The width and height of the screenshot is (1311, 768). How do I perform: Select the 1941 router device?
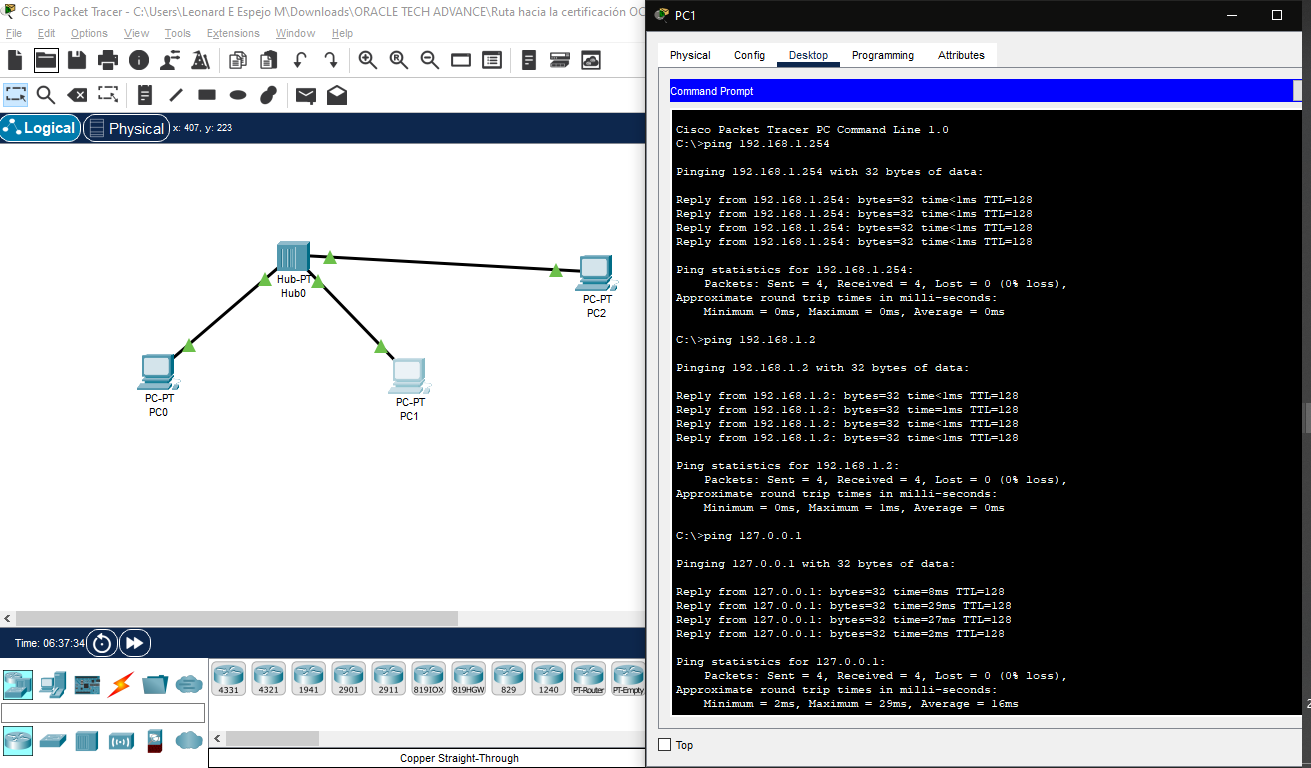tap(309, 678)
